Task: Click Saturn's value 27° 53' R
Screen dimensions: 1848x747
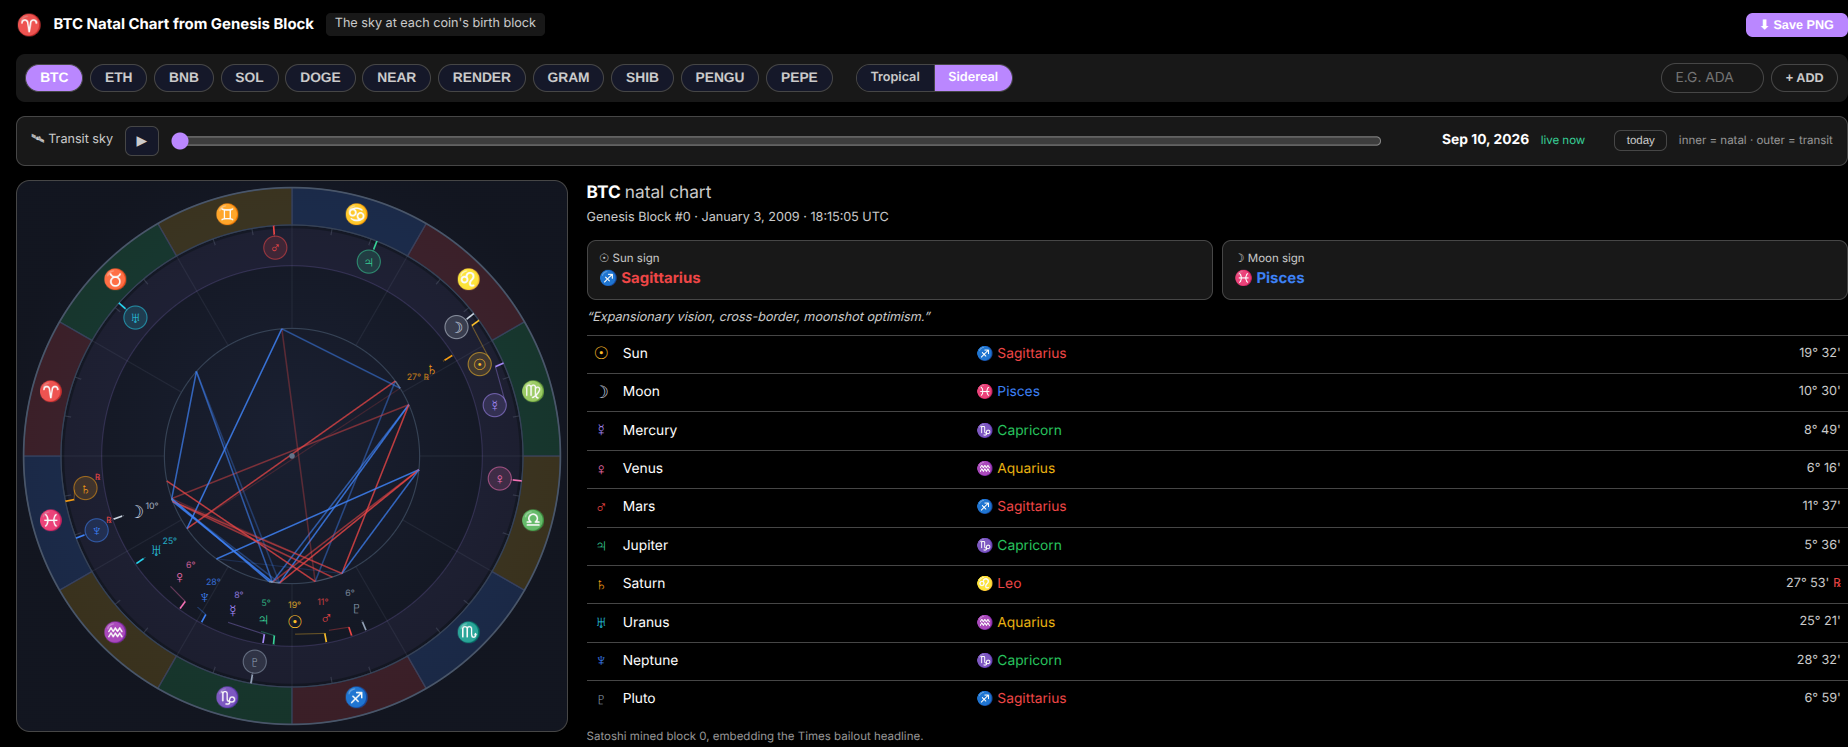Action: [1813, 583]
